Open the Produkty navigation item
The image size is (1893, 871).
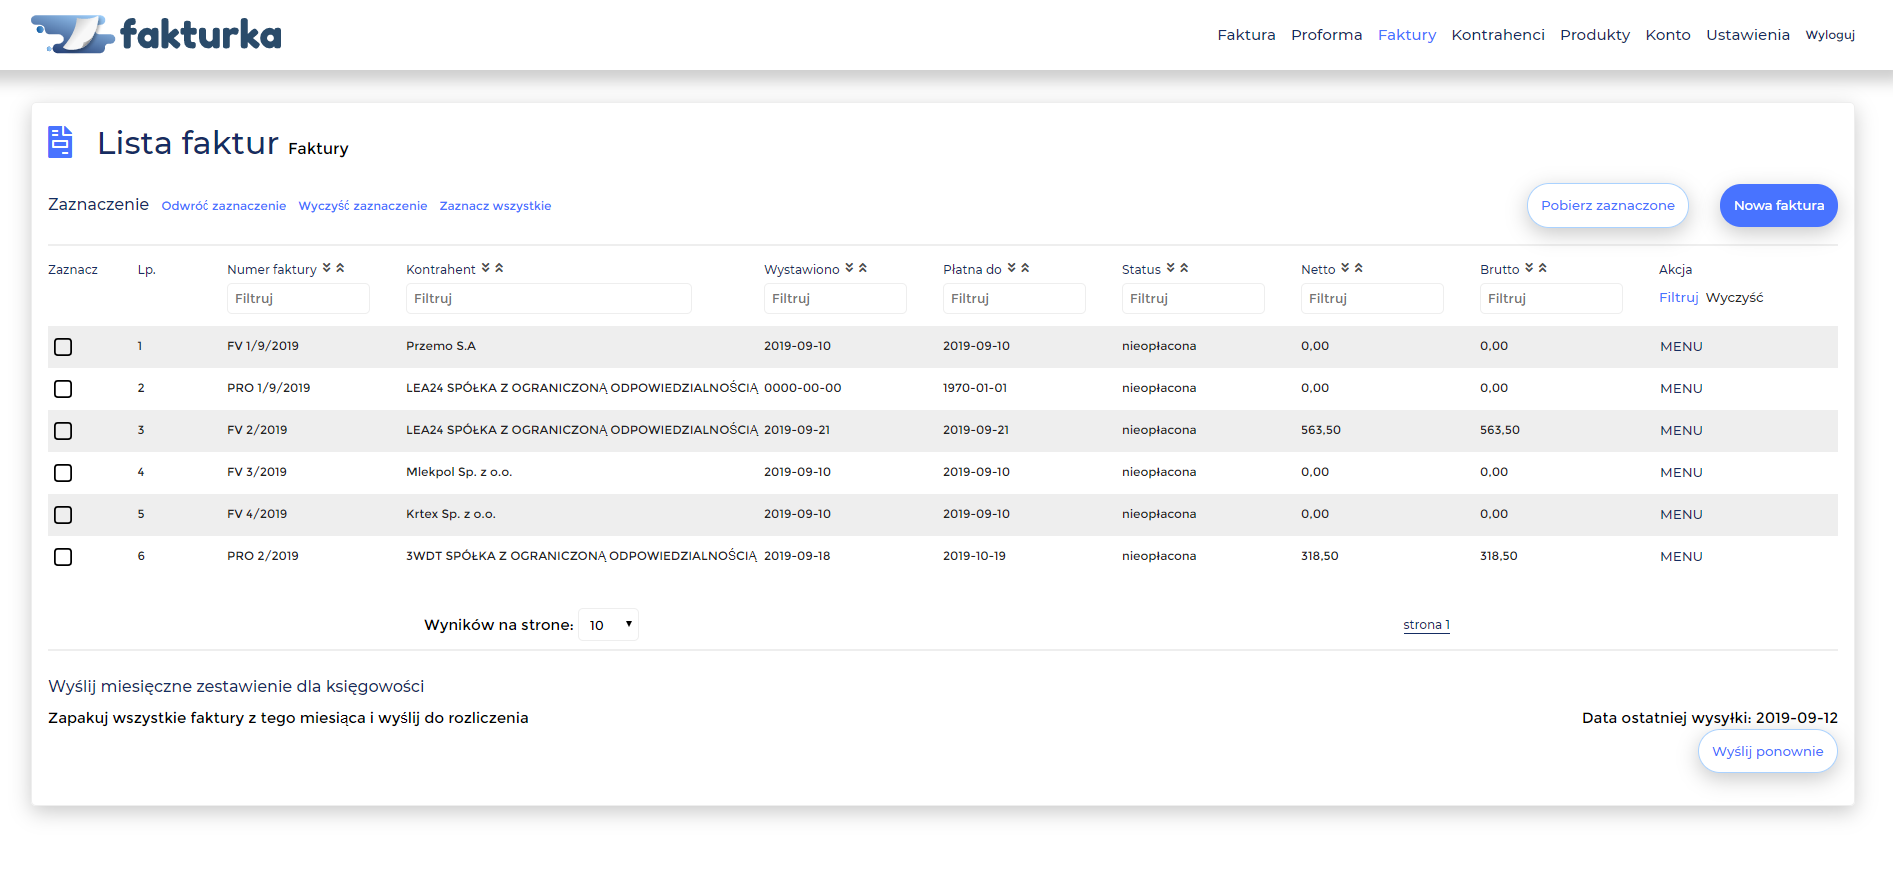[1594, 35]
